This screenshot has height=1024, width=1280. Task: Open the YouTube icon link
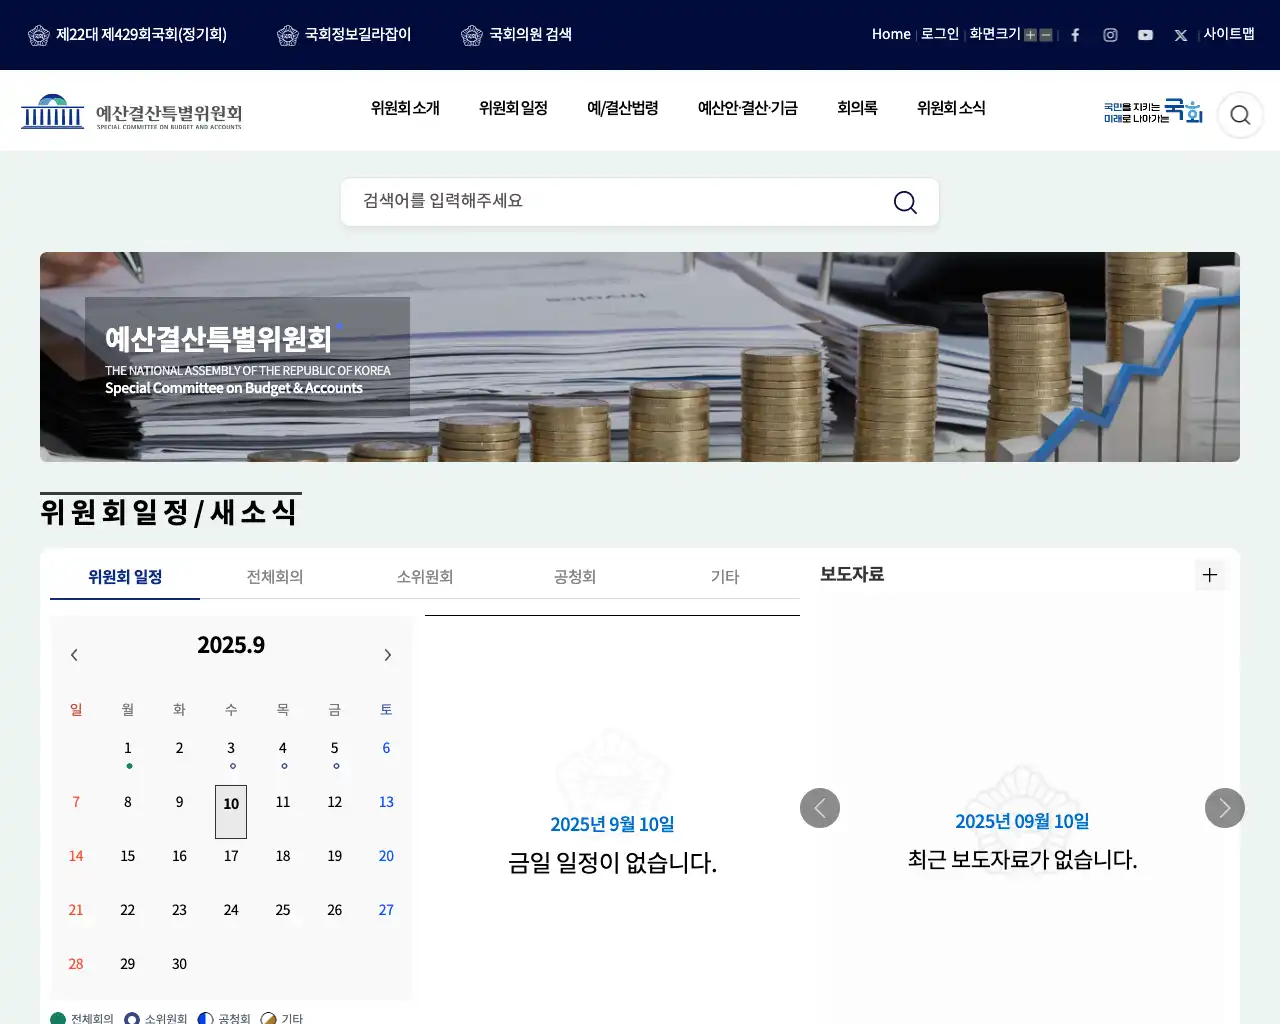point(1145,35)
